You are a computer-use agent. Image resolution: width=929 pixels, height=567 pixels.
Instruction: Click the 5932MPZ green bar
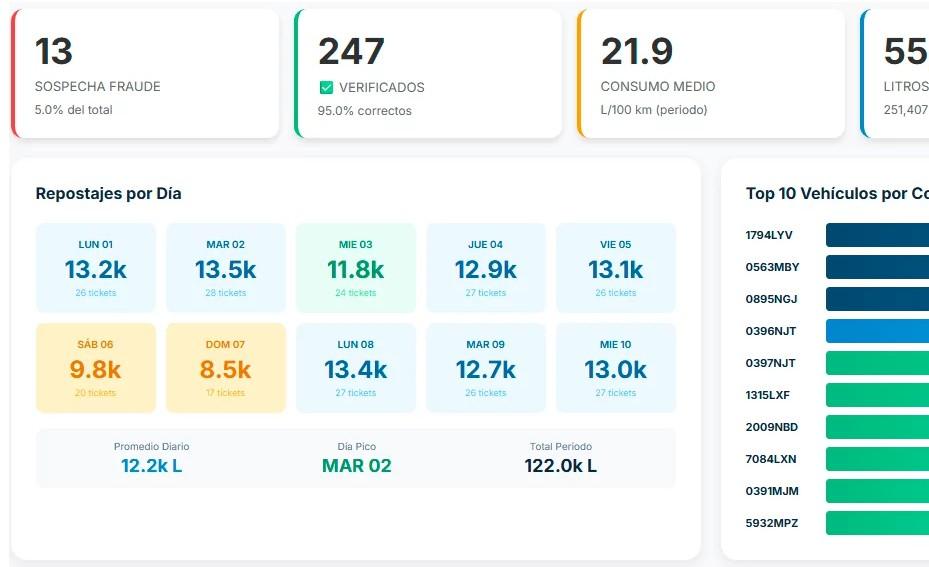tap(877, 523)
